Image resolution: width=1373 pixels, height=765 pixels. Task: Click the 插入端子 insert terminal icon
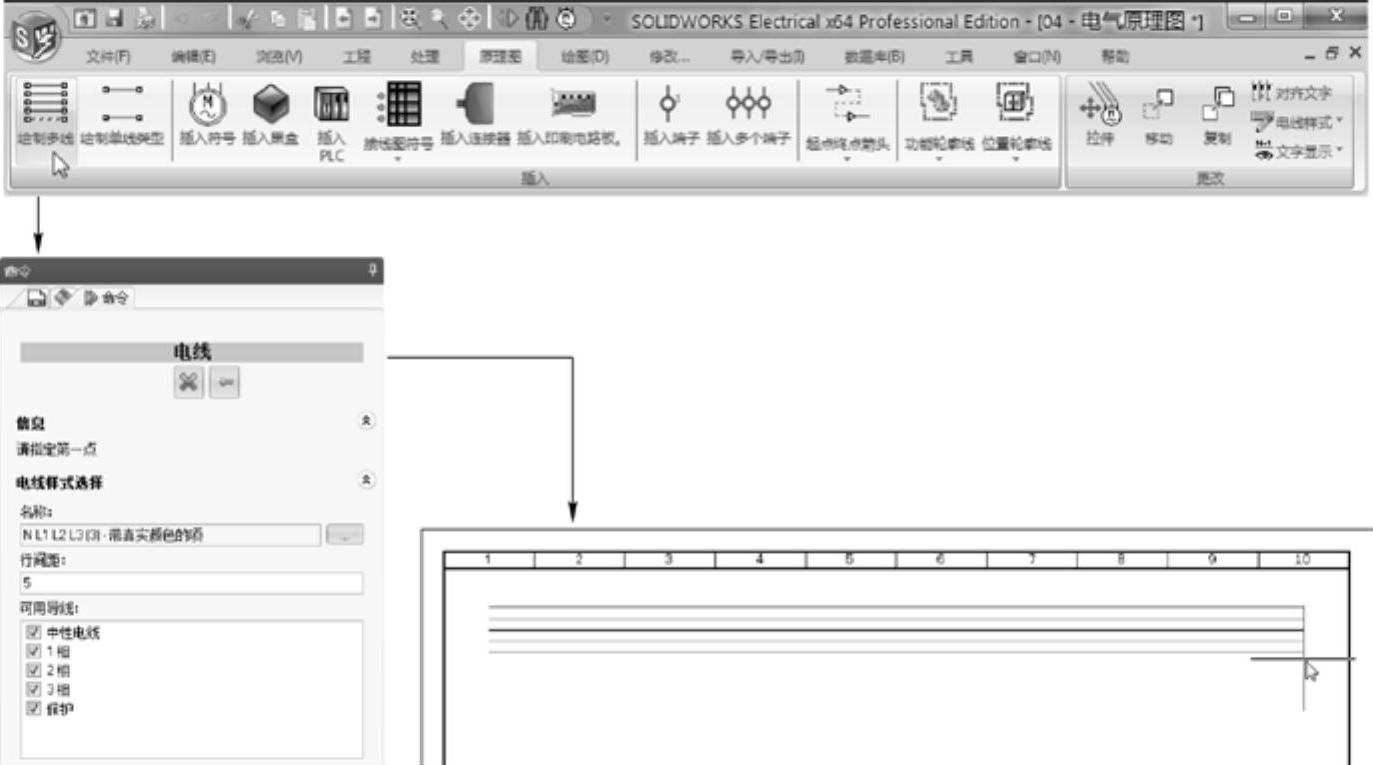tap(668, 103)
